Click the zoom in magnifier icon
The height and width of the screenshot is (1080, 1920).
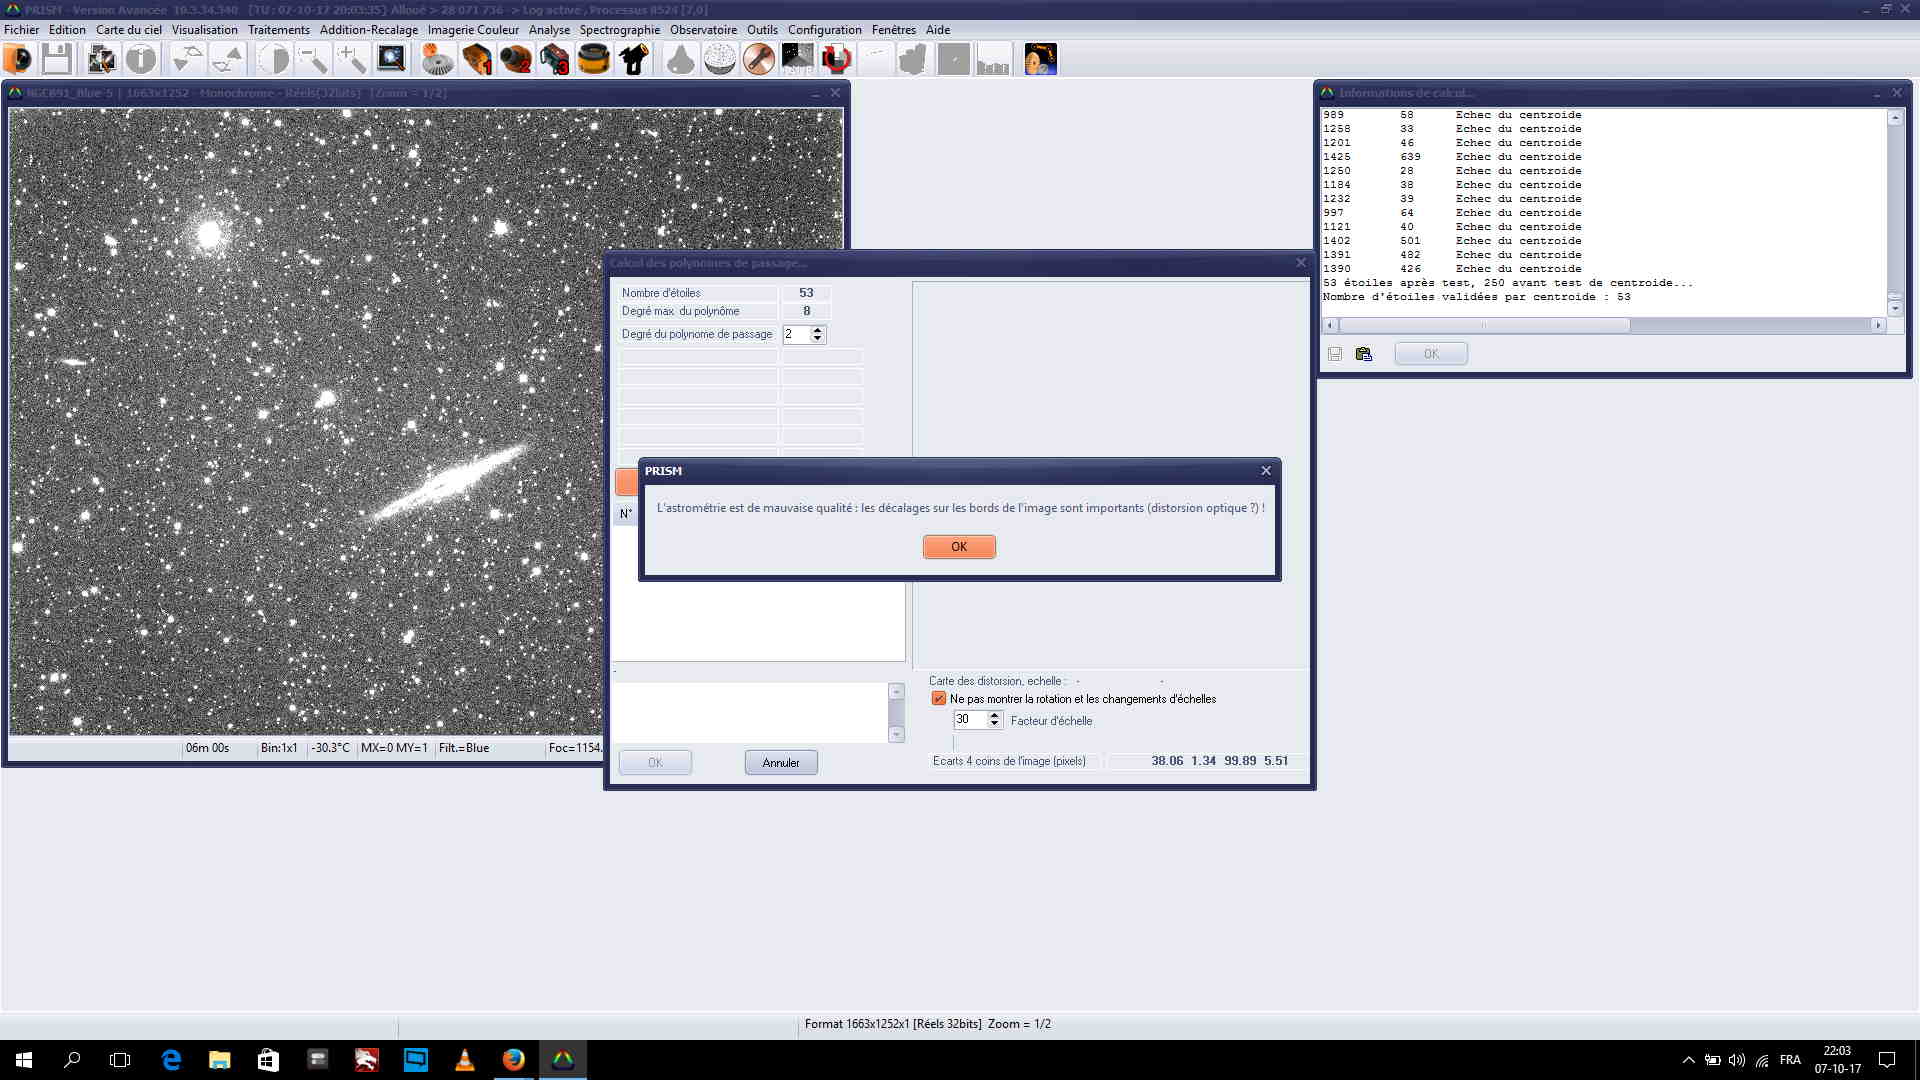pos(351,59)
